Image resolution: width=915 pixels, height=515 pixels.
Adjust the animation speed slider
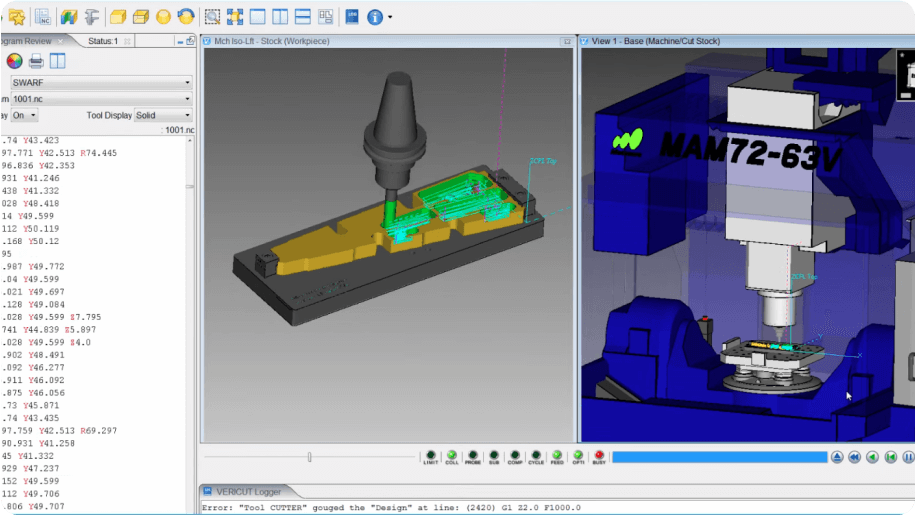[x=309, y=457]
